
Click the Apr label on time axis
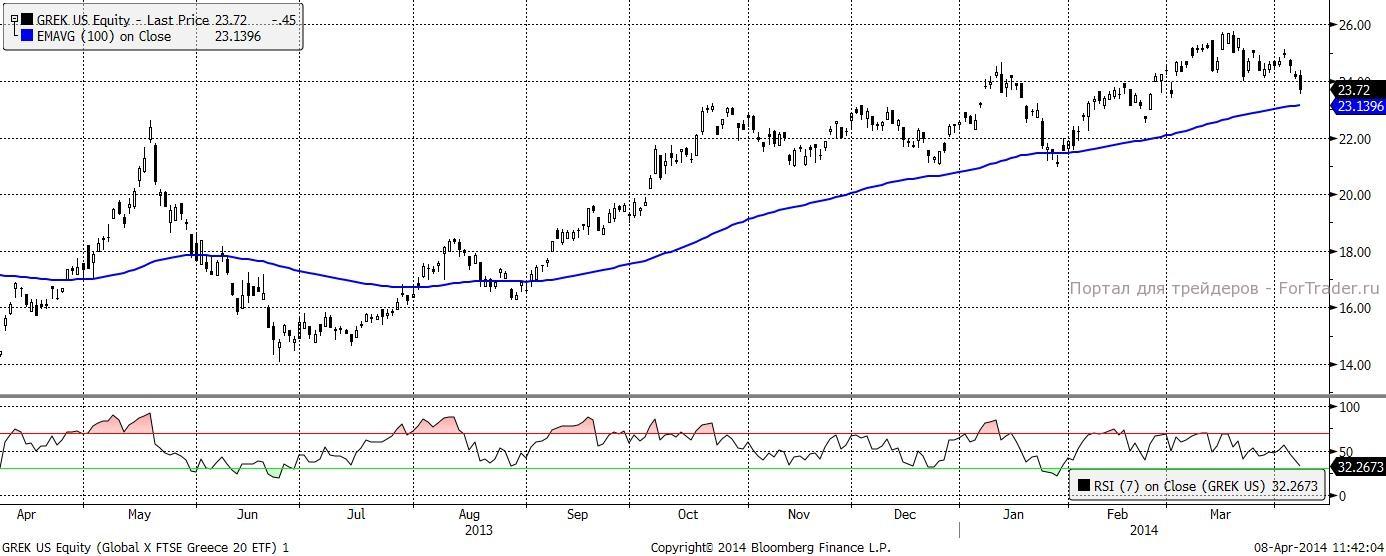click(x=27, y=515)
